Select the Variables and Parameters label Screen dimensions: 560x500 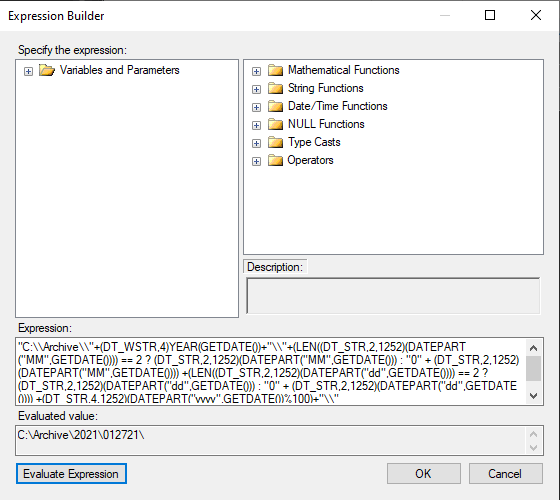[120, 70]
